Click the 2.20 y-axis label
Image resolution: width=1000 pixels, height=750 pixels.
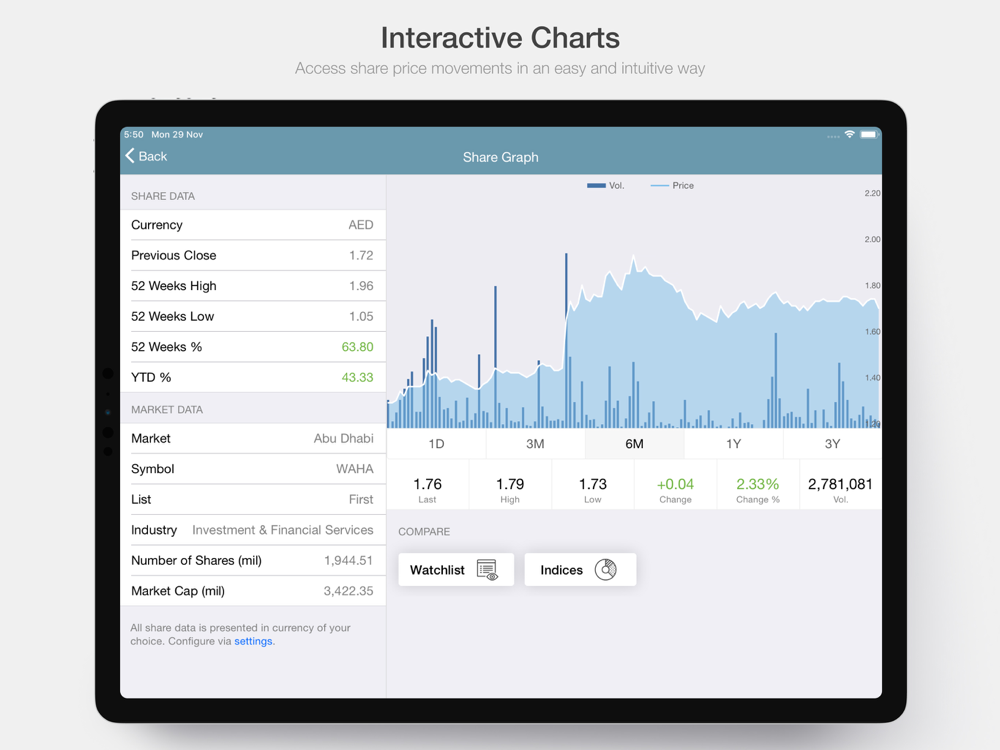(872, 193)
